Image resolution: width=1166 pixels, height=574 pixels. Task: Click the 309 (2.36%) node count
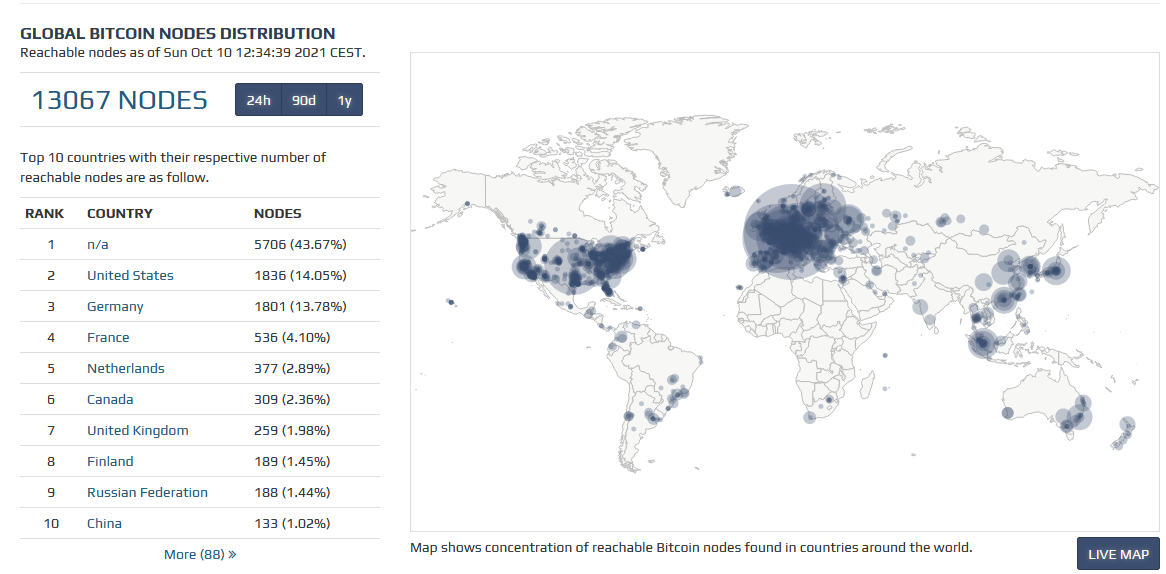(x=292, y=399)
